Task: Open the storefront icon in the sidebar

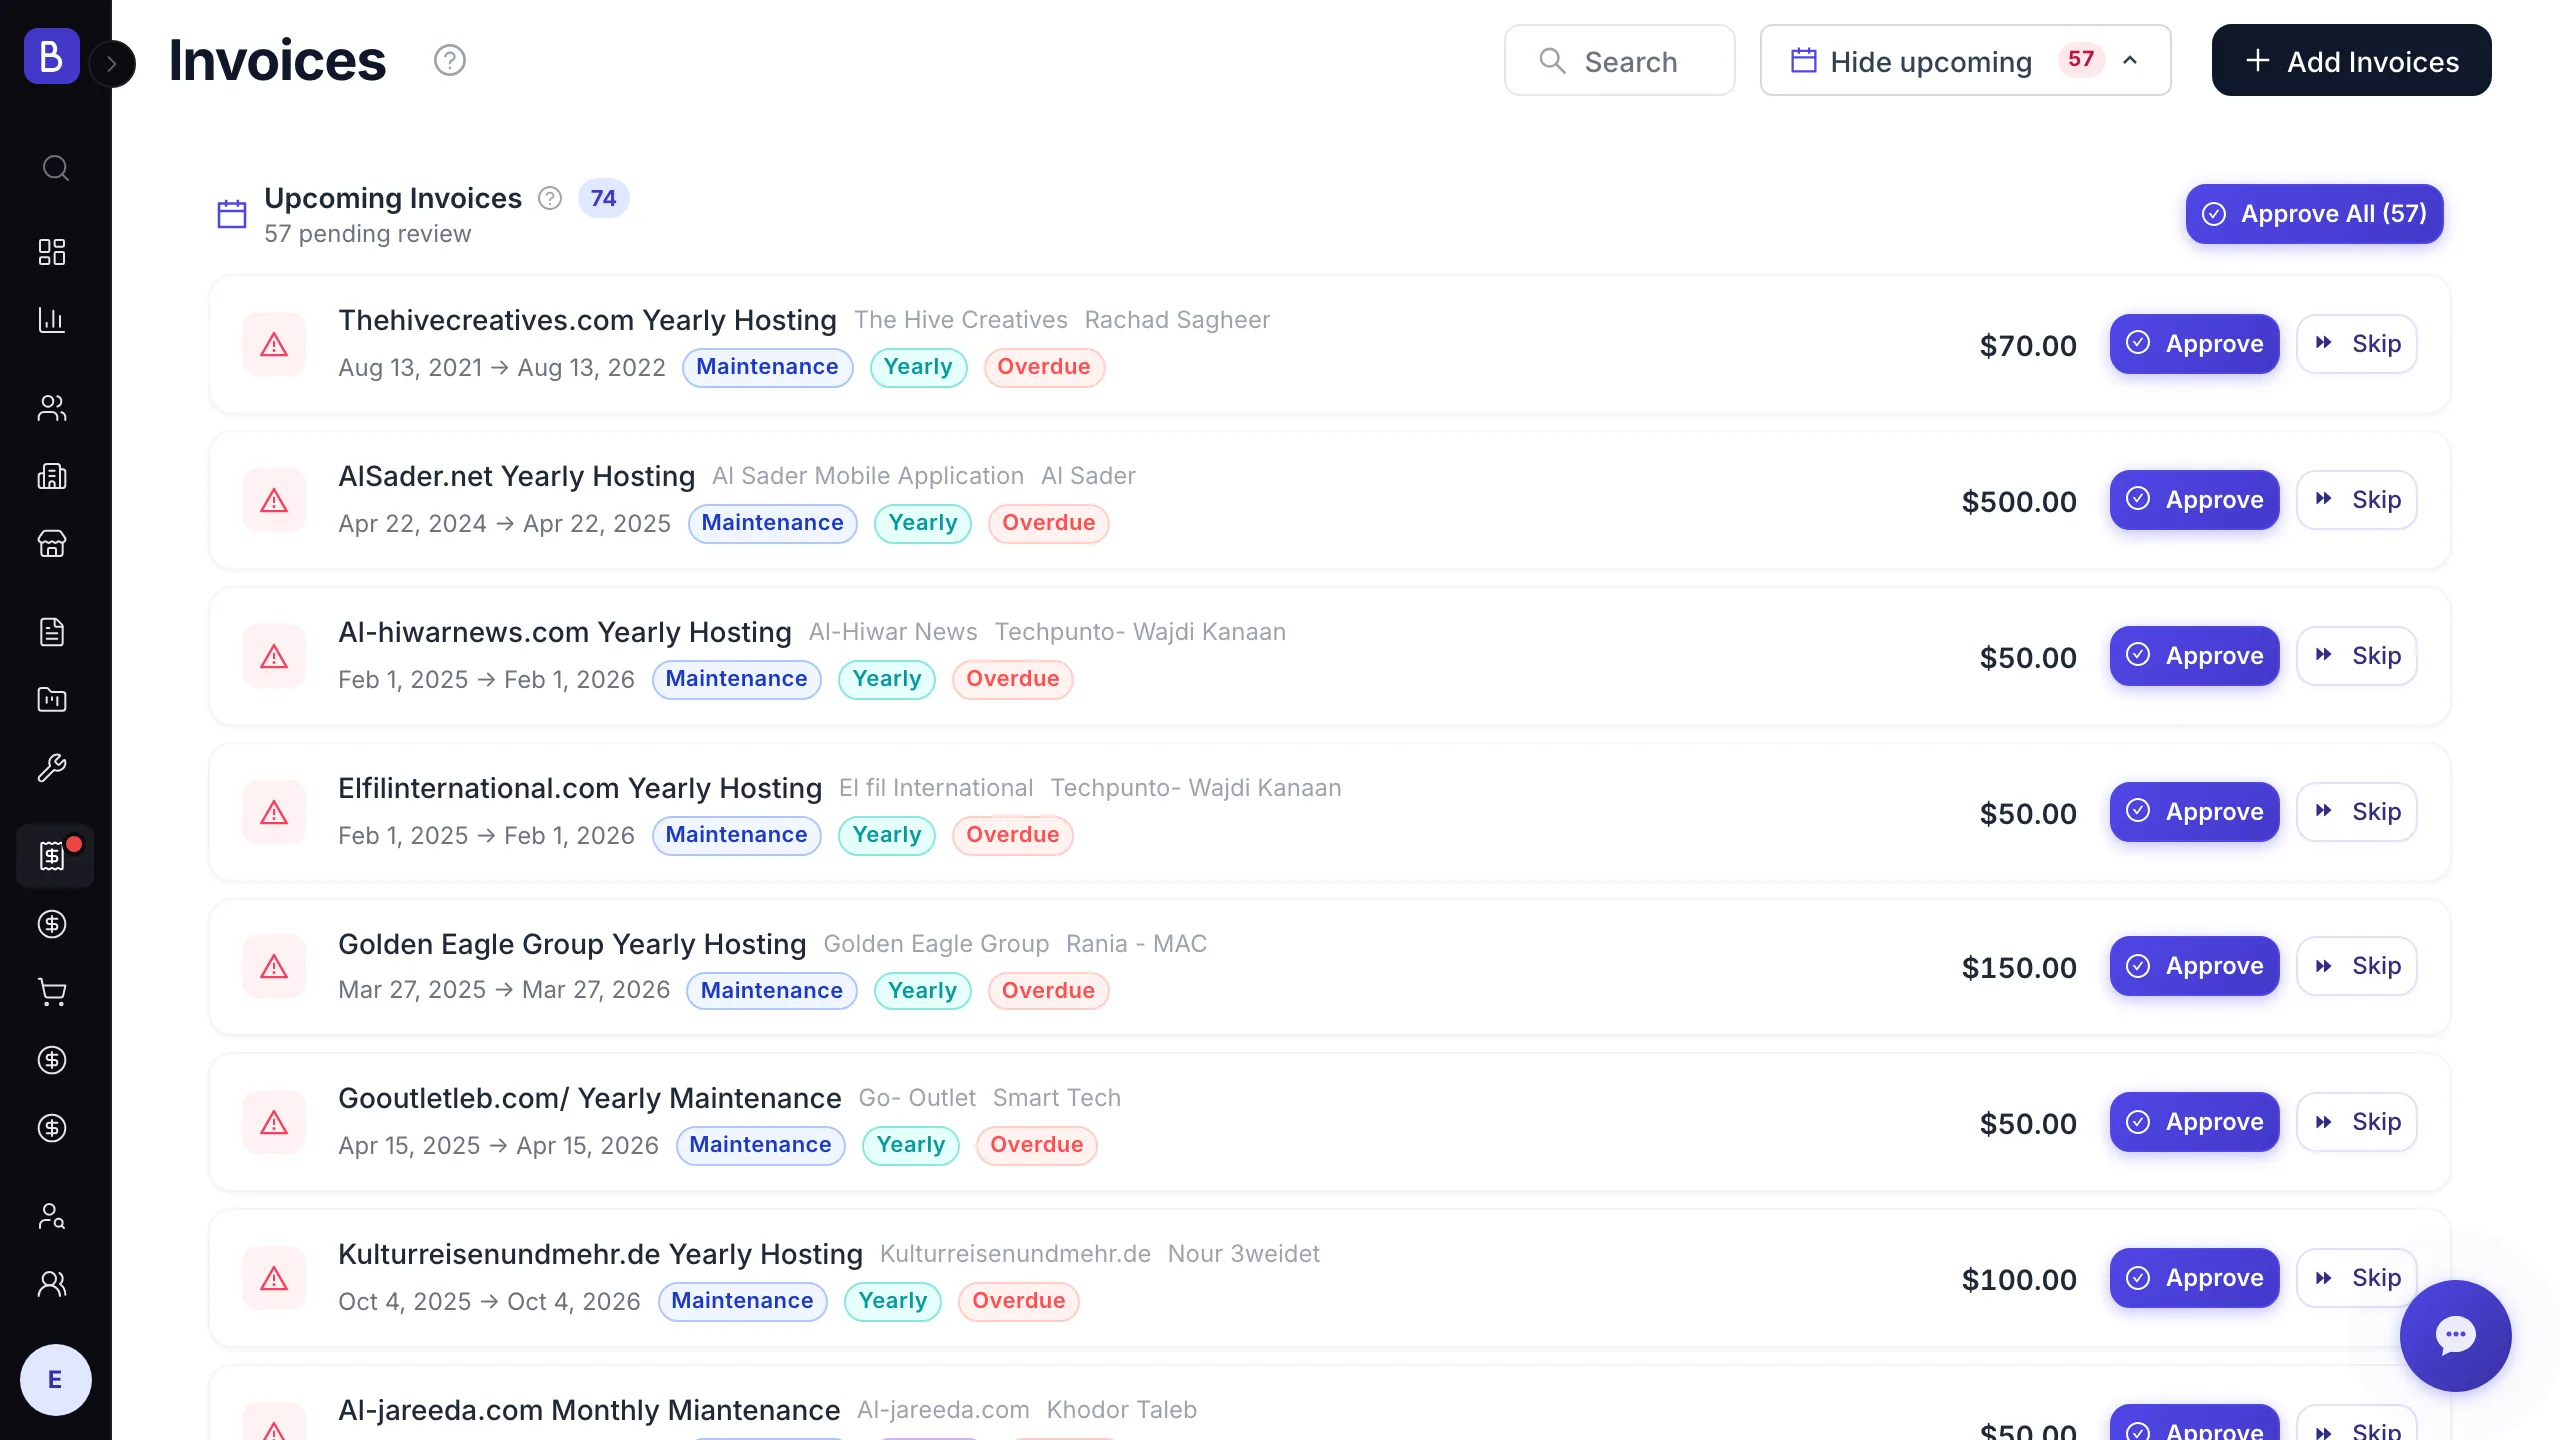Action: coord(52,544)
